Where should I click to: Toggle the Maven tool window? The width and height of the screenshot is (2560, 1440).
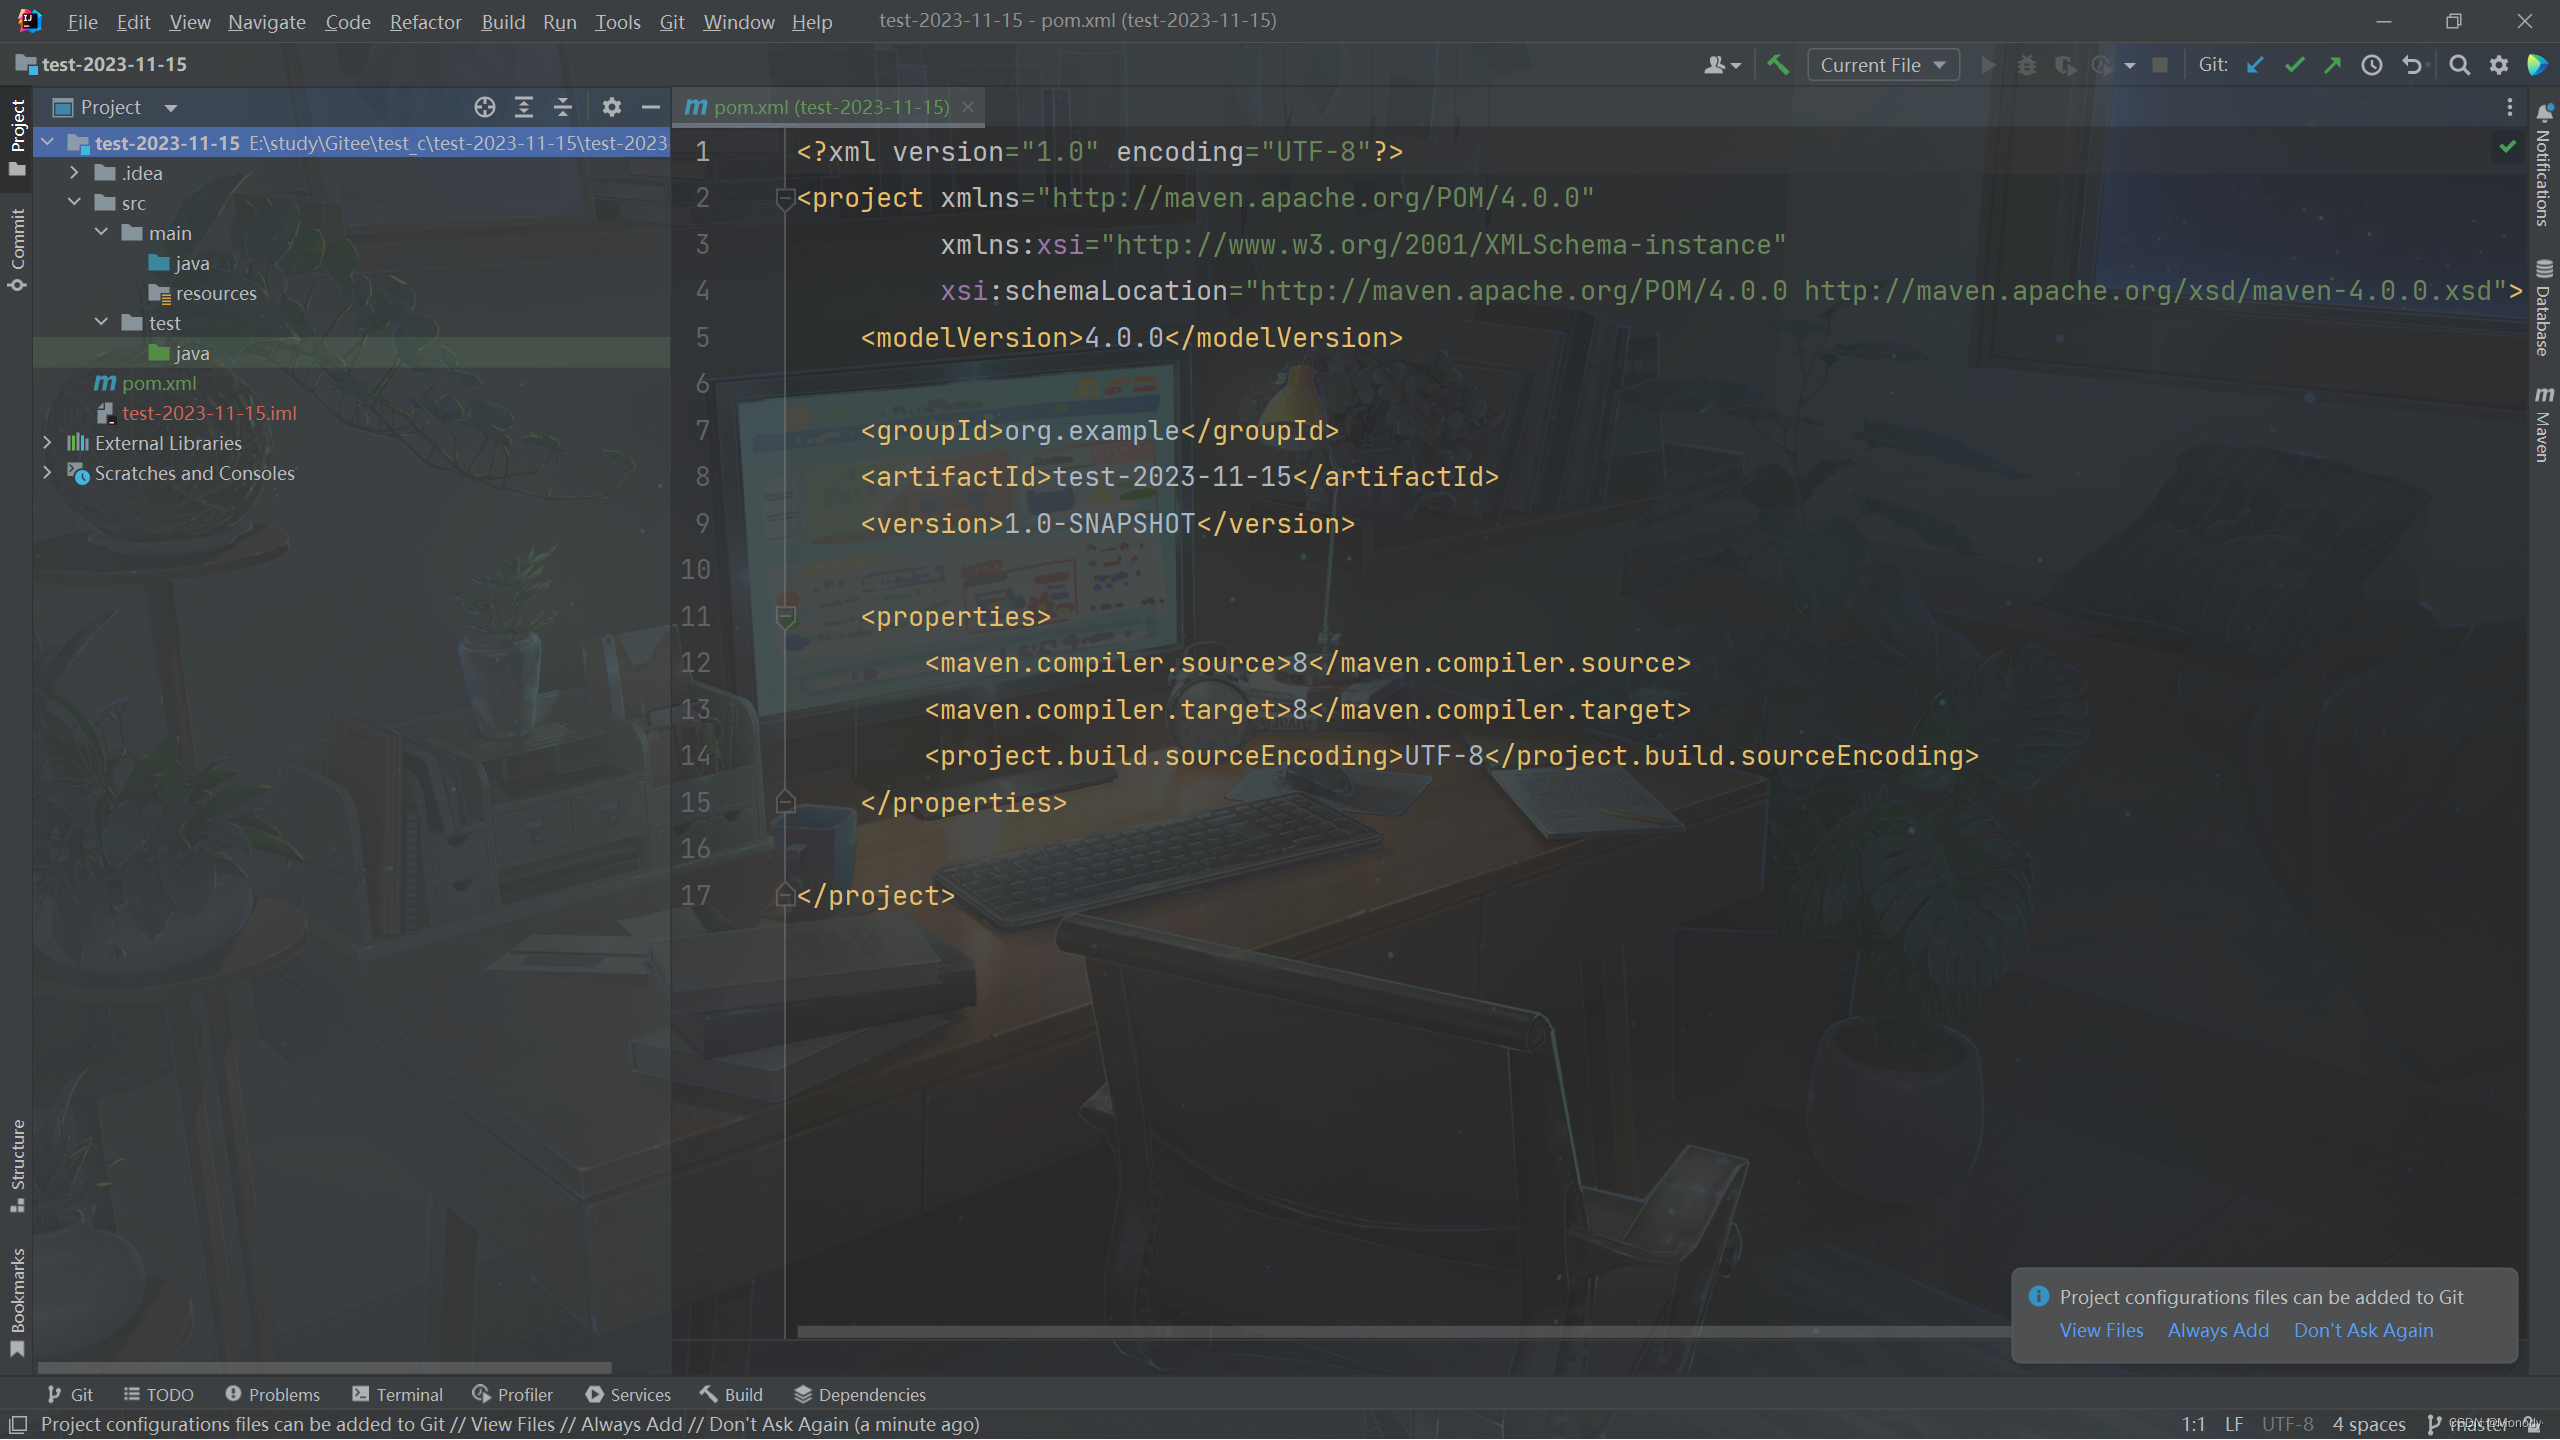pyautogui.click(x=2543, y=425)
